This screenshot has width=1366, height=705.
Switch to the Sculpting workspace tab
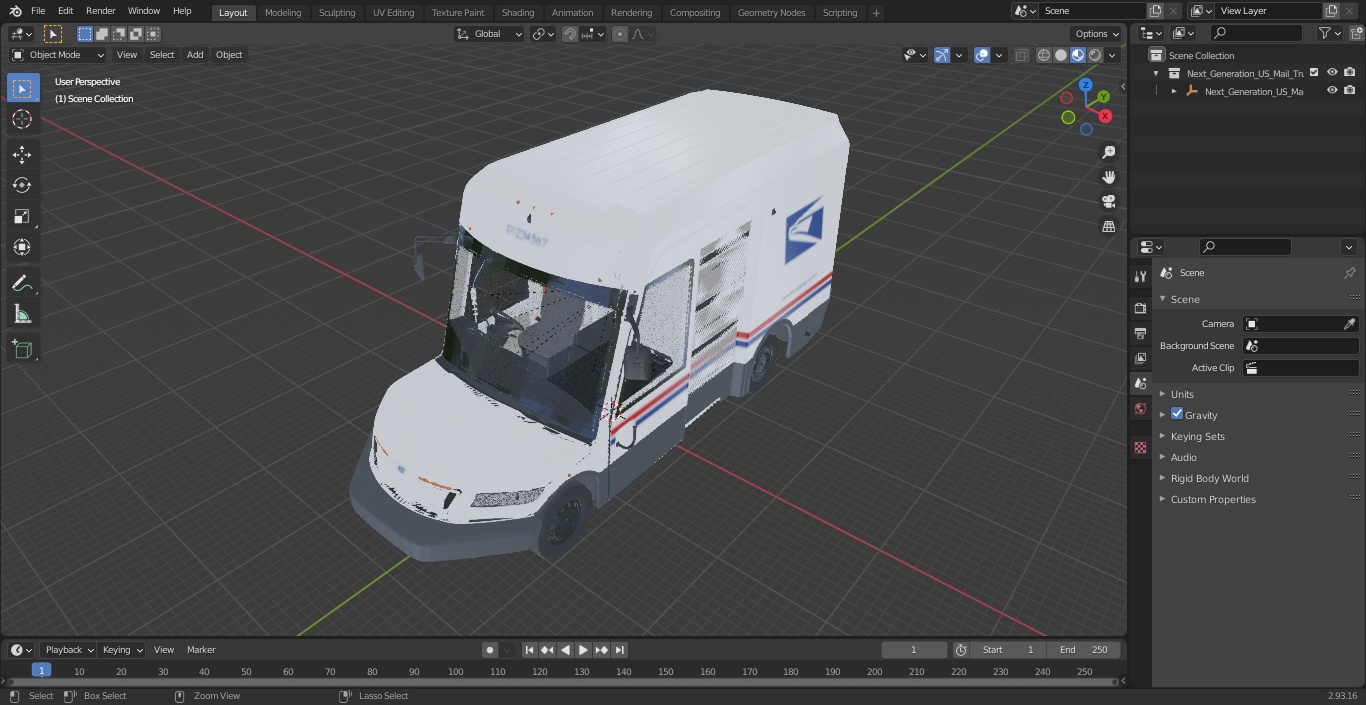point(337,13)
